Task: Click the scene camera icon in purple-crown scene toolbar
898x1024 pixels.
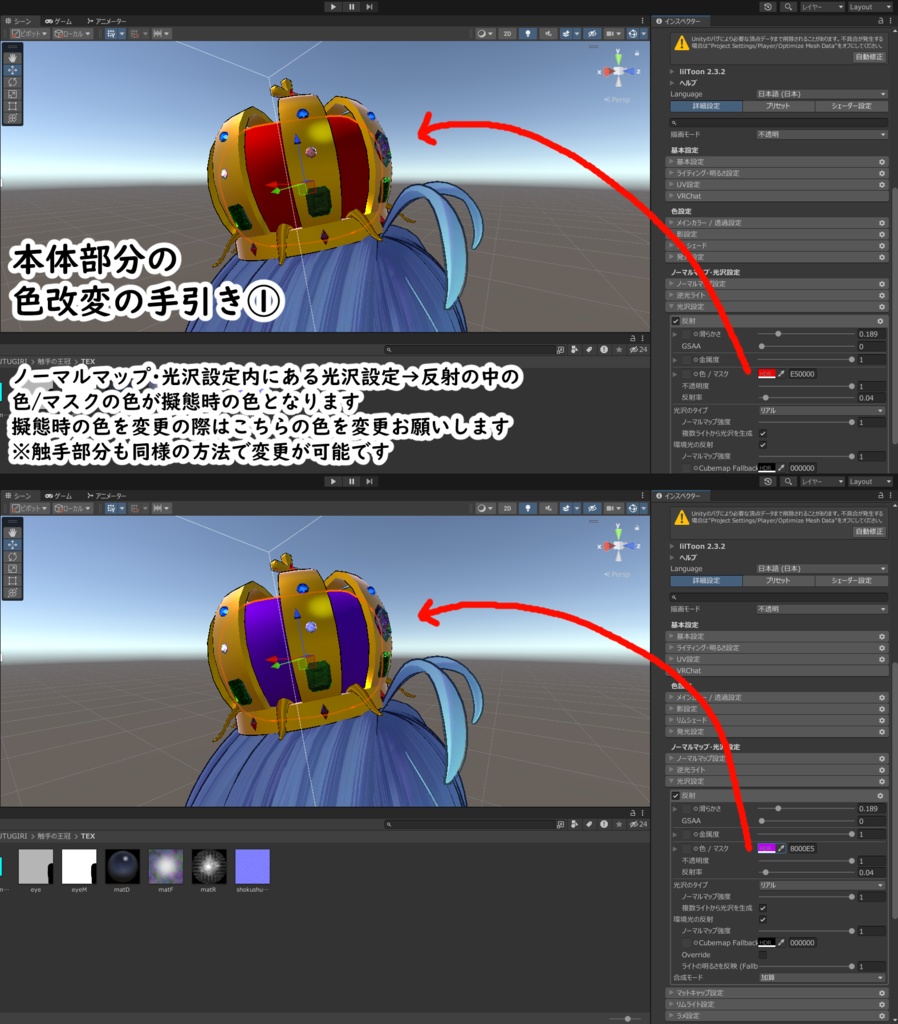Action: [x=610, y=508]
